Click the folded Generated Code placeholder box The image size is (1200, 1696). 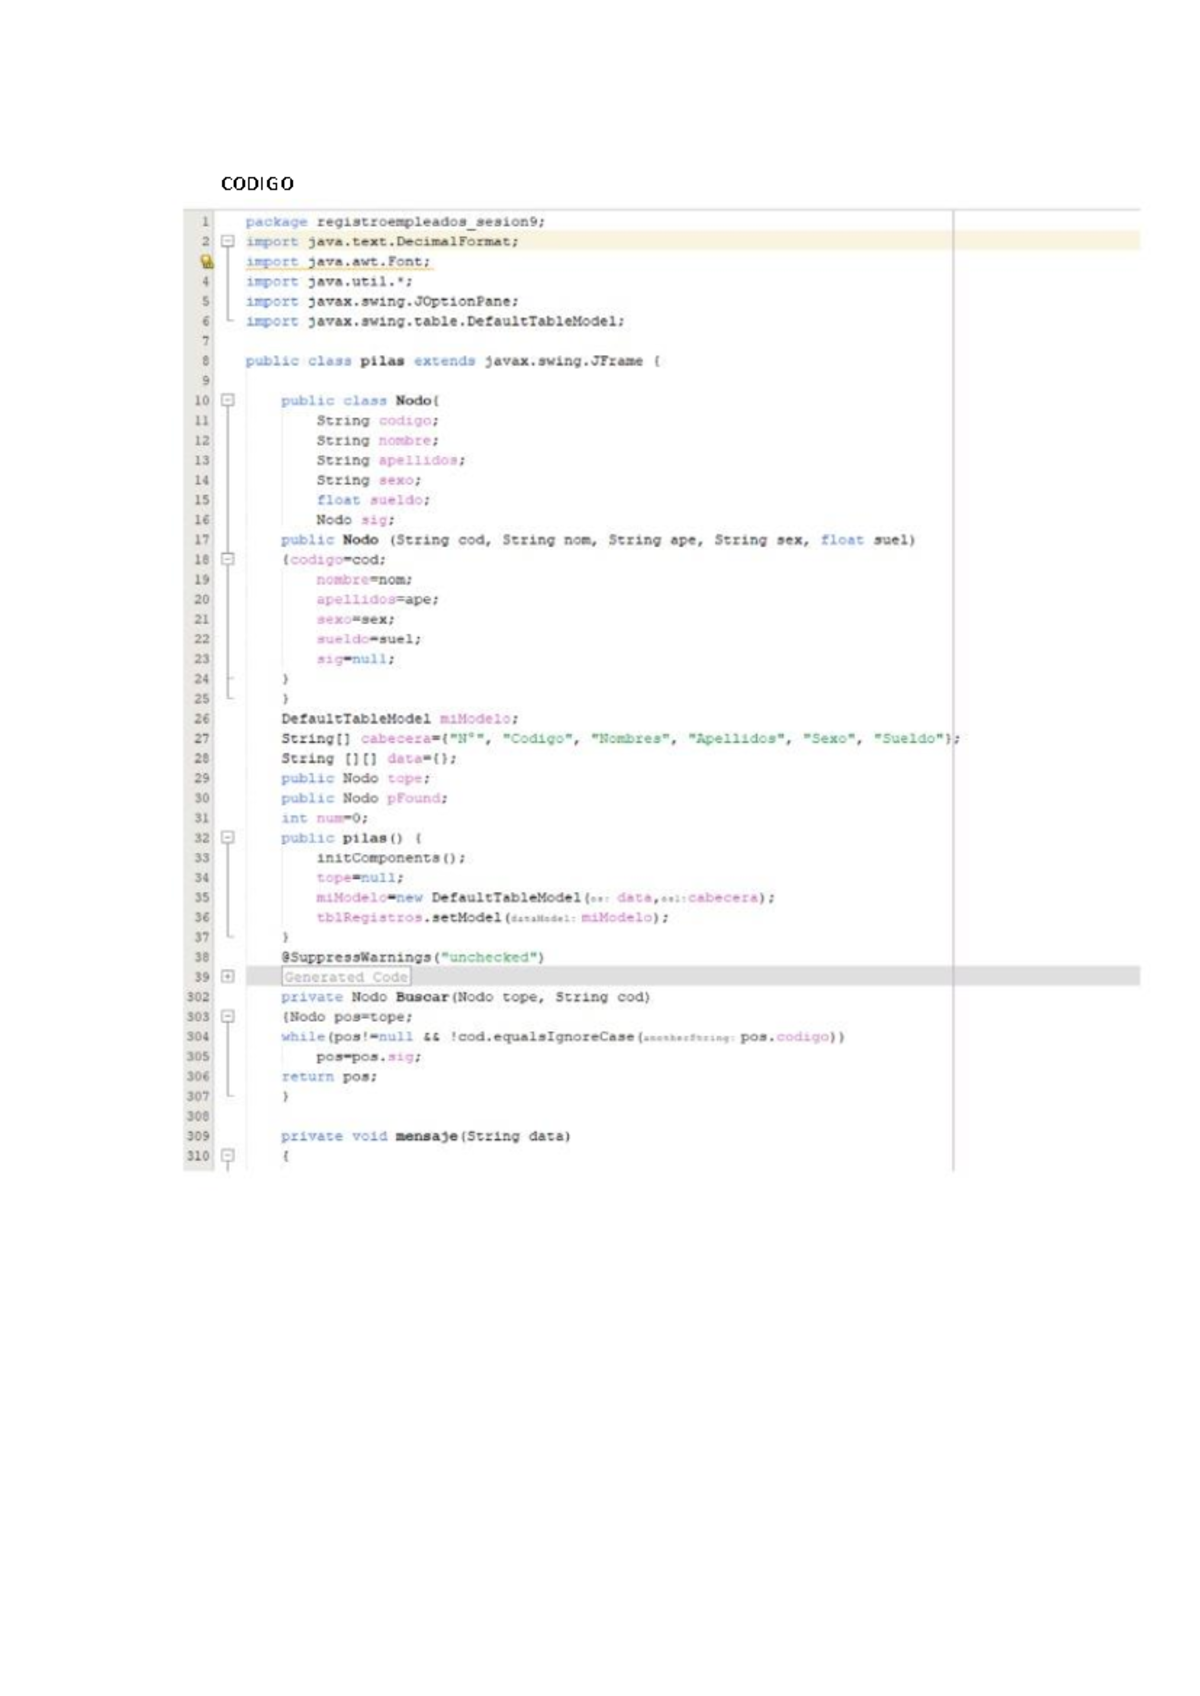pyautogui.click(x=346, y=977)
